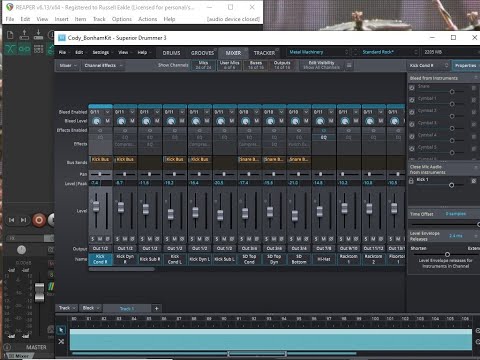
Task: Click the lock icon beside Kick 1
Action: pyautogui.click(x=411, y=181)
